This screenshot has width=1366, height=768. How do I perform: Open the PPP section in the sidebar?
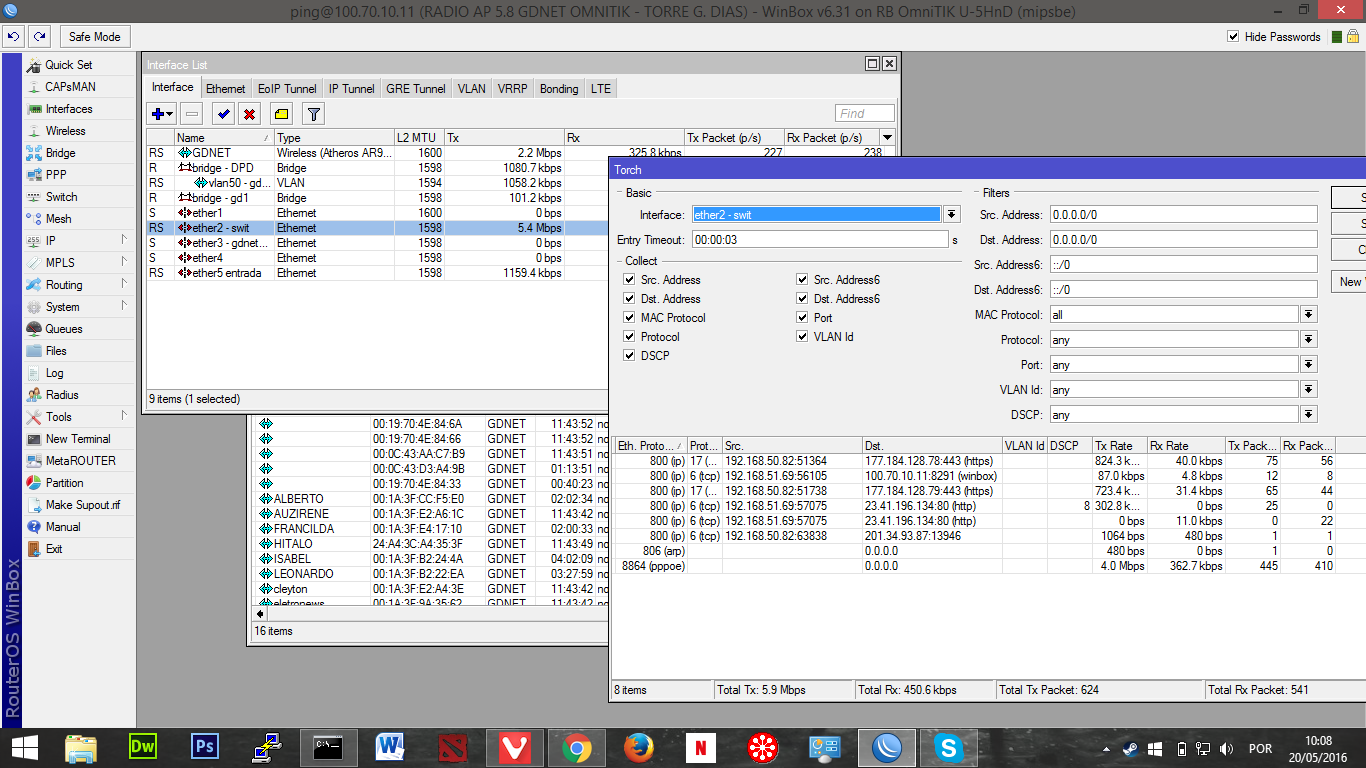click(56, 175)
